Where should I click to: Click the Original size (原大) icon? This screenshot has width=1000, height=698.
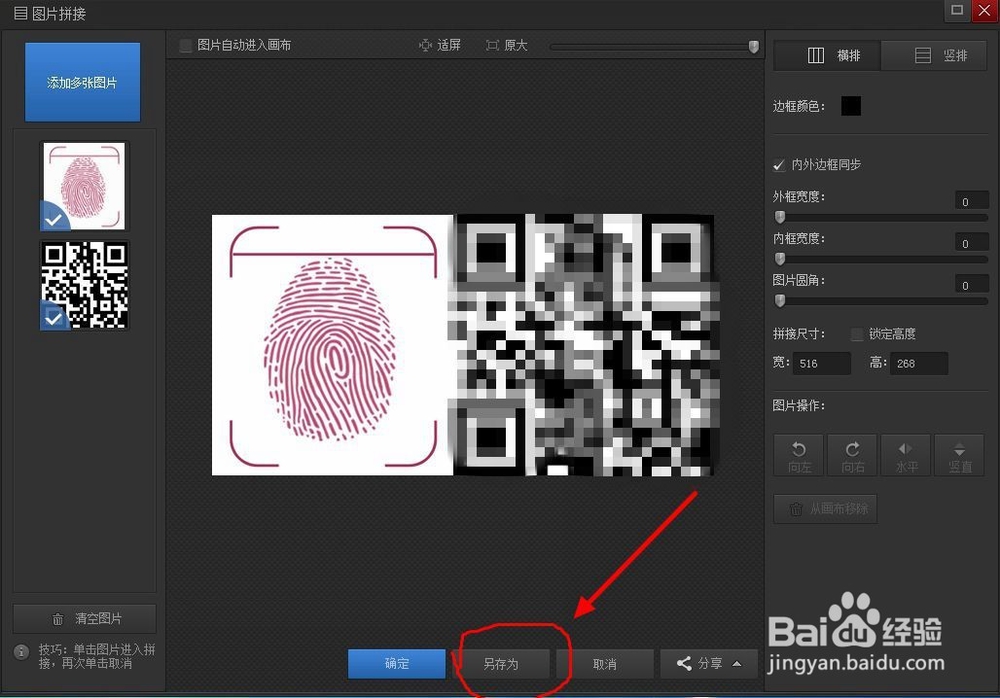click(x=492, y=45)
